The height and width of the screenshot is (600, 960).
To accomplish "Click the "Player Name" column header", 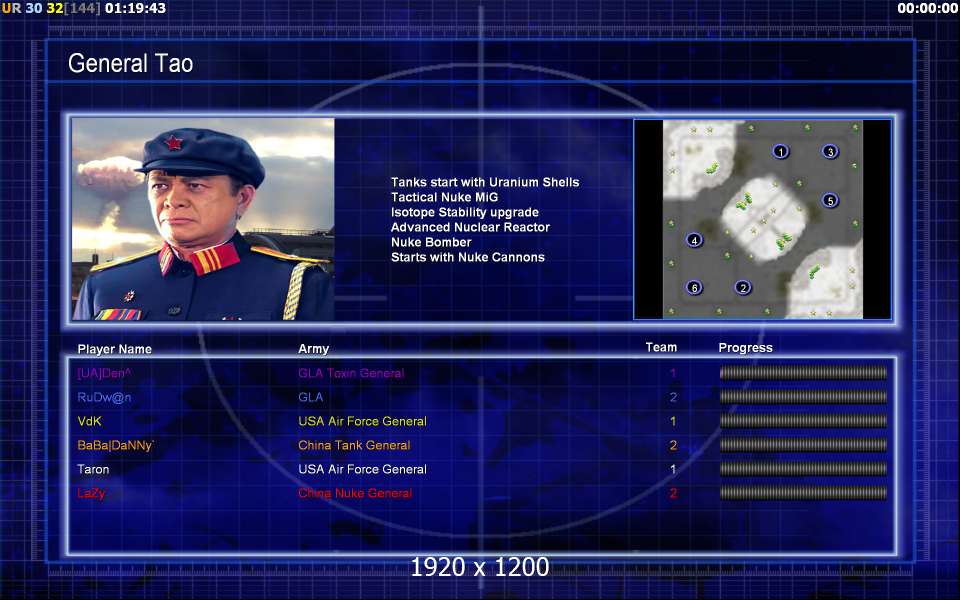I will [x=114, y=349].
